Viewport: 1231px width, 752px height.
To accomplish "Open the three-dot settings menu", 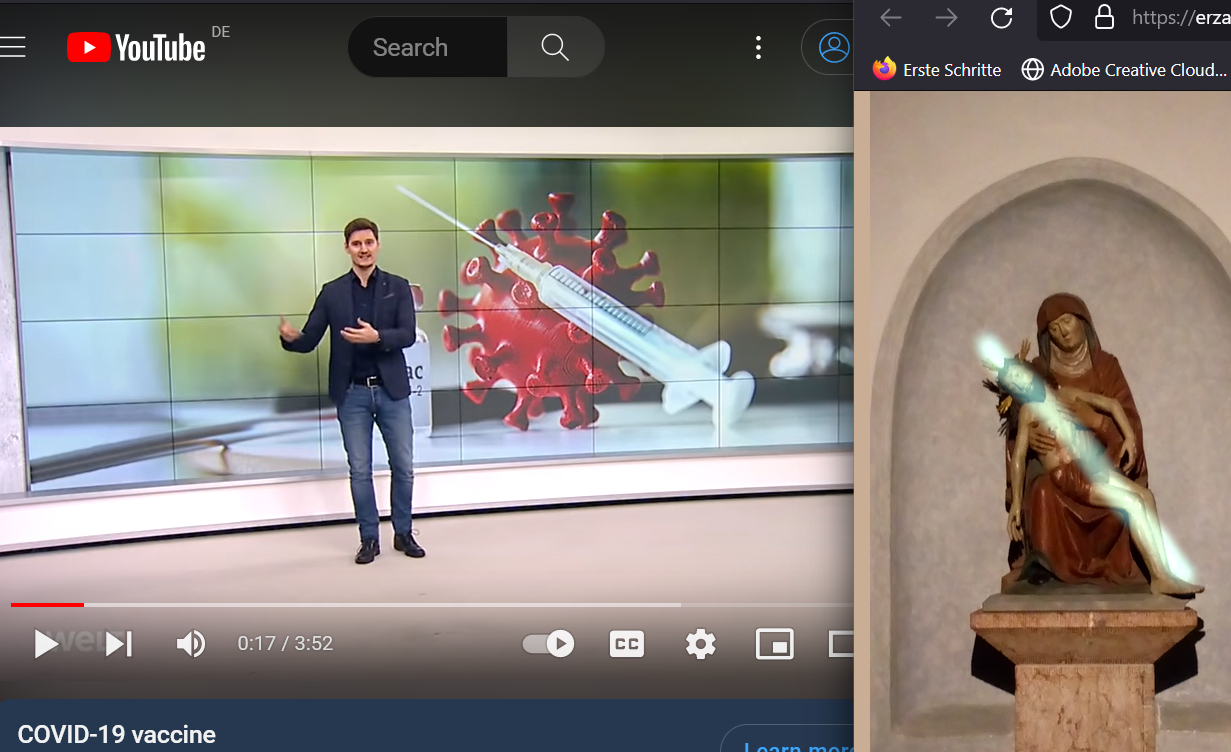I will 758,47.
